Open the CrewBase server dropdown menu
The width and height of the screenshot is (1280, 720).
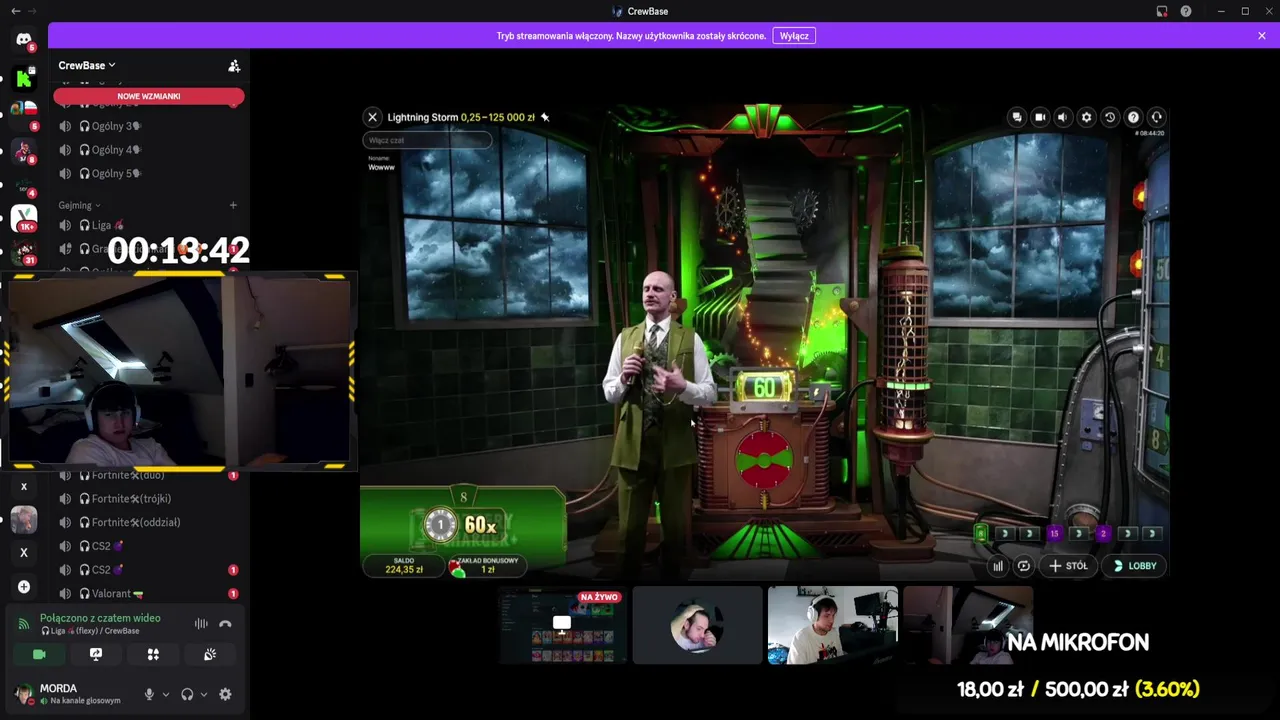point(87,65)
